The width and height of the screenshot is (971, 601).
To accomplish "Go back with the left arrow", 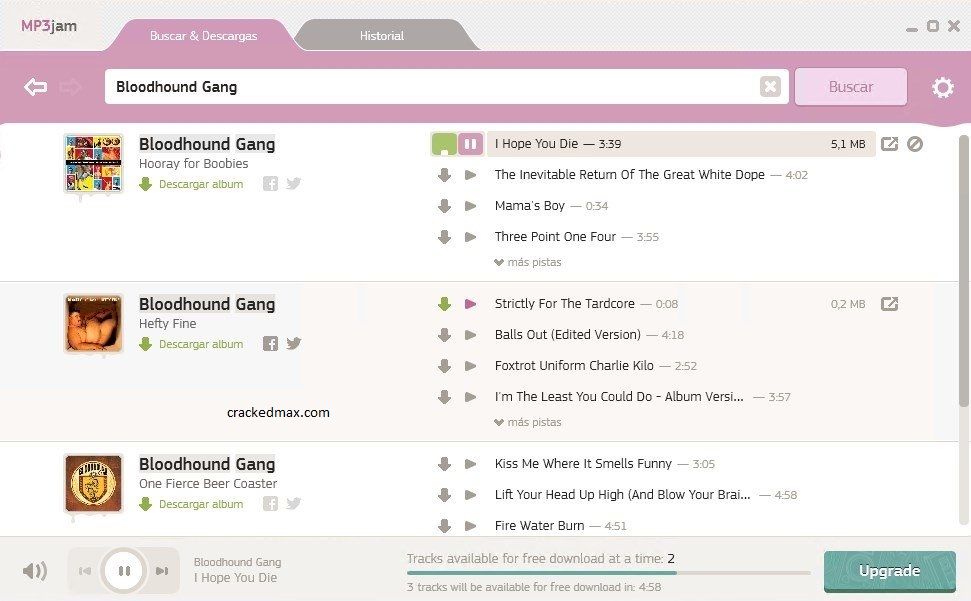I will 35,87.
